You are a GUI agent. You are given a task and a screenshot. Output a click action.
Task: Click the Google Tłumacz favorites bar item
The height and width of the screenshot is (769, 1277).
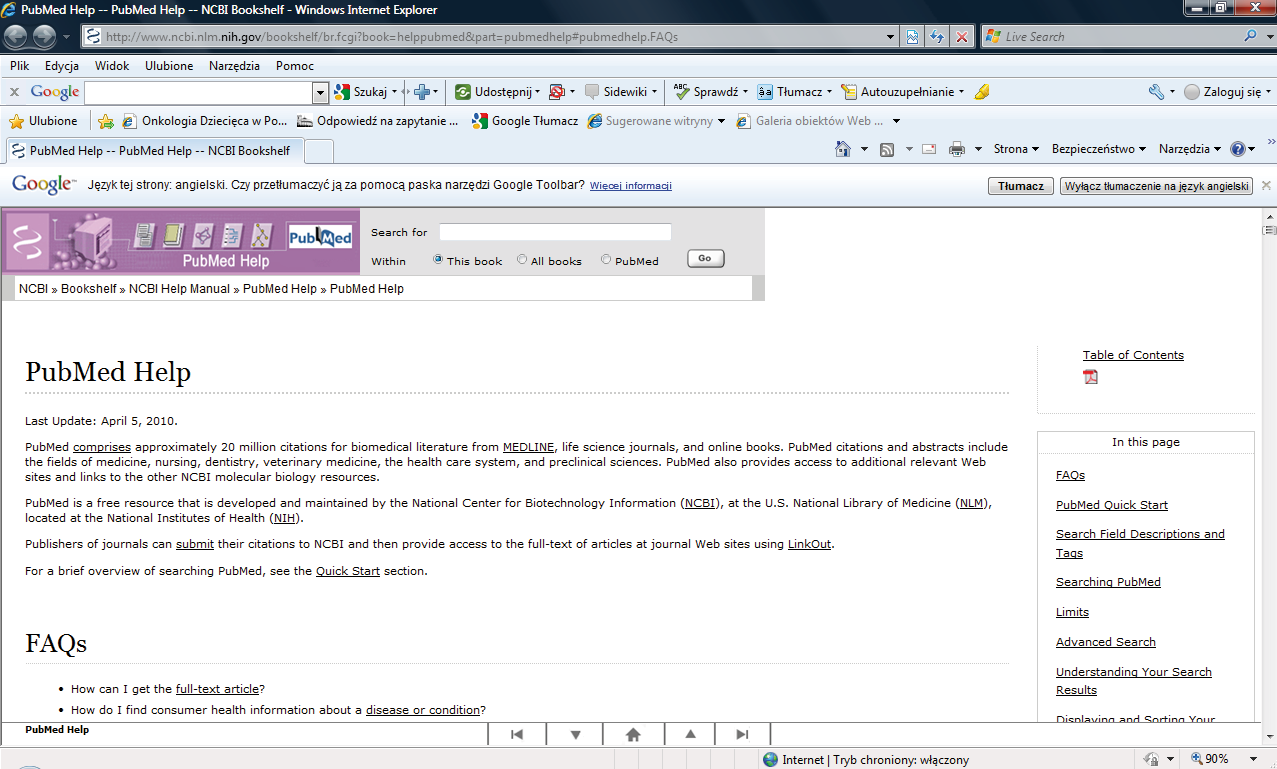coord(524,121)
